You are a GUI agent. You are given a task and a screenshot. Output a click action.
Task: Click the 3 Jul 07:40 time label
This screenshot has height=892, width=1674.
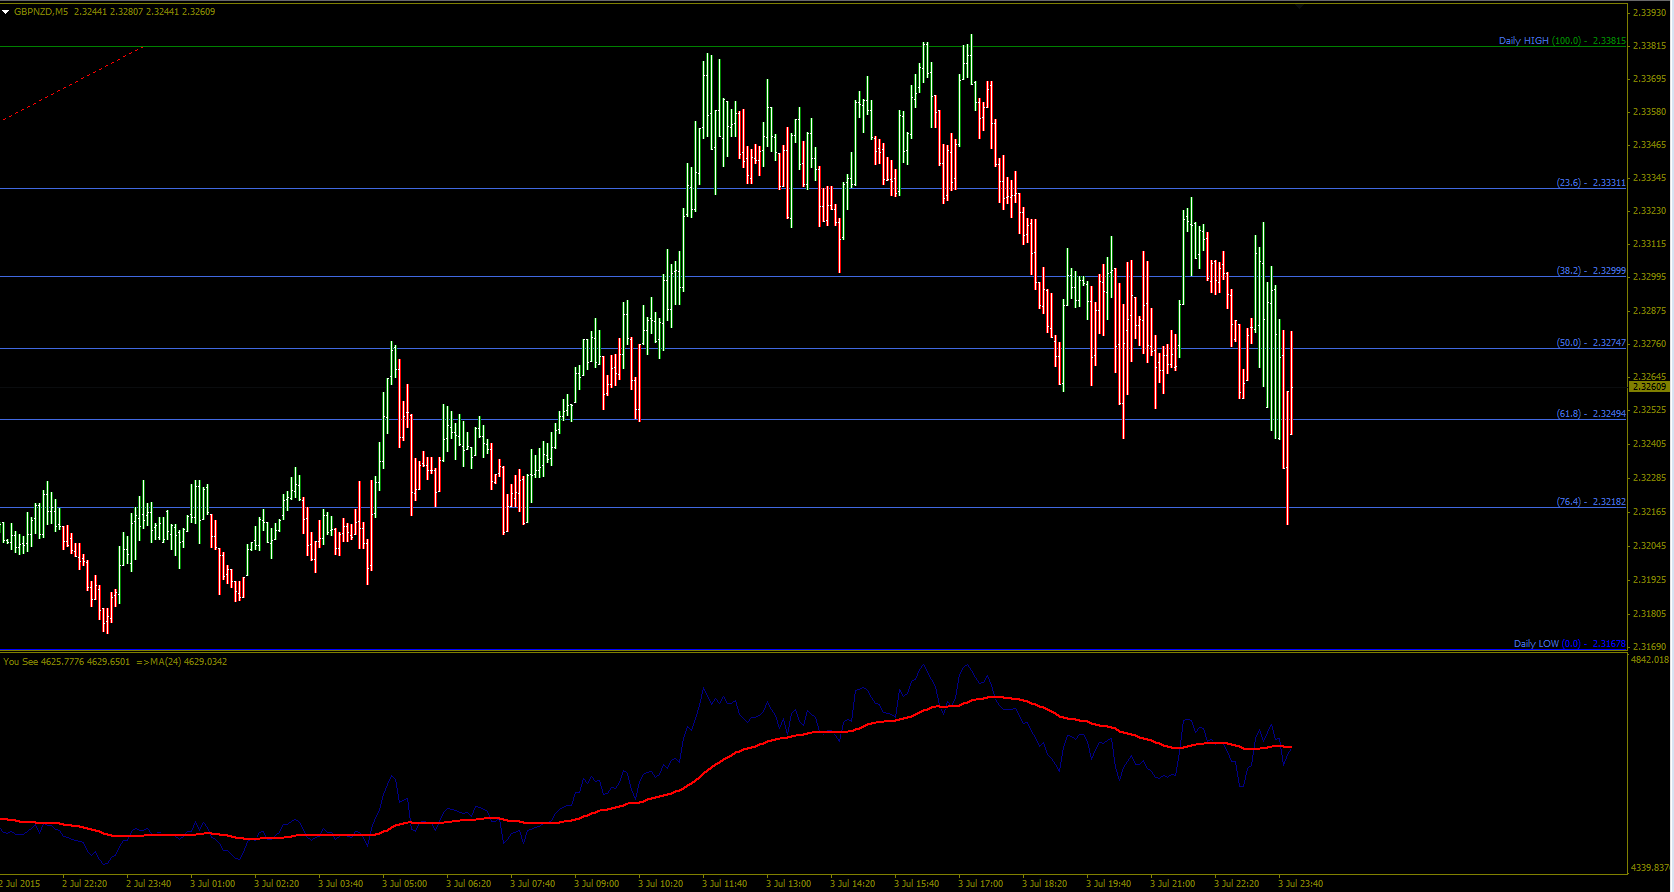coord(532,884)
